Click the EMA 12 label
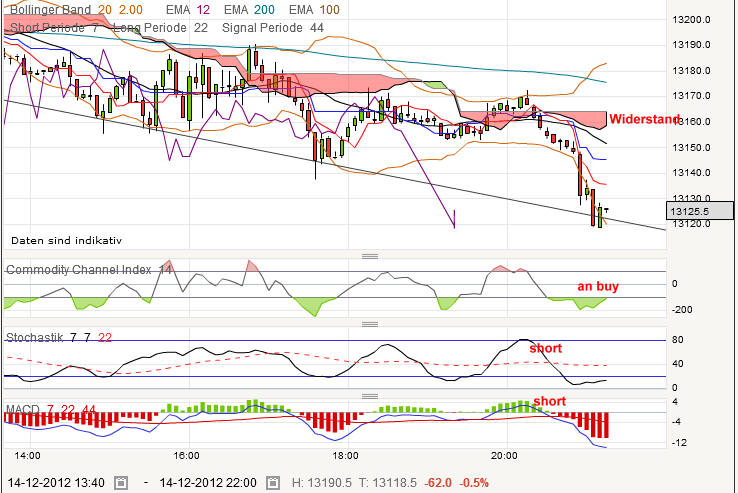The height and width of the screenshot is (493, 738). pos(188,10)
